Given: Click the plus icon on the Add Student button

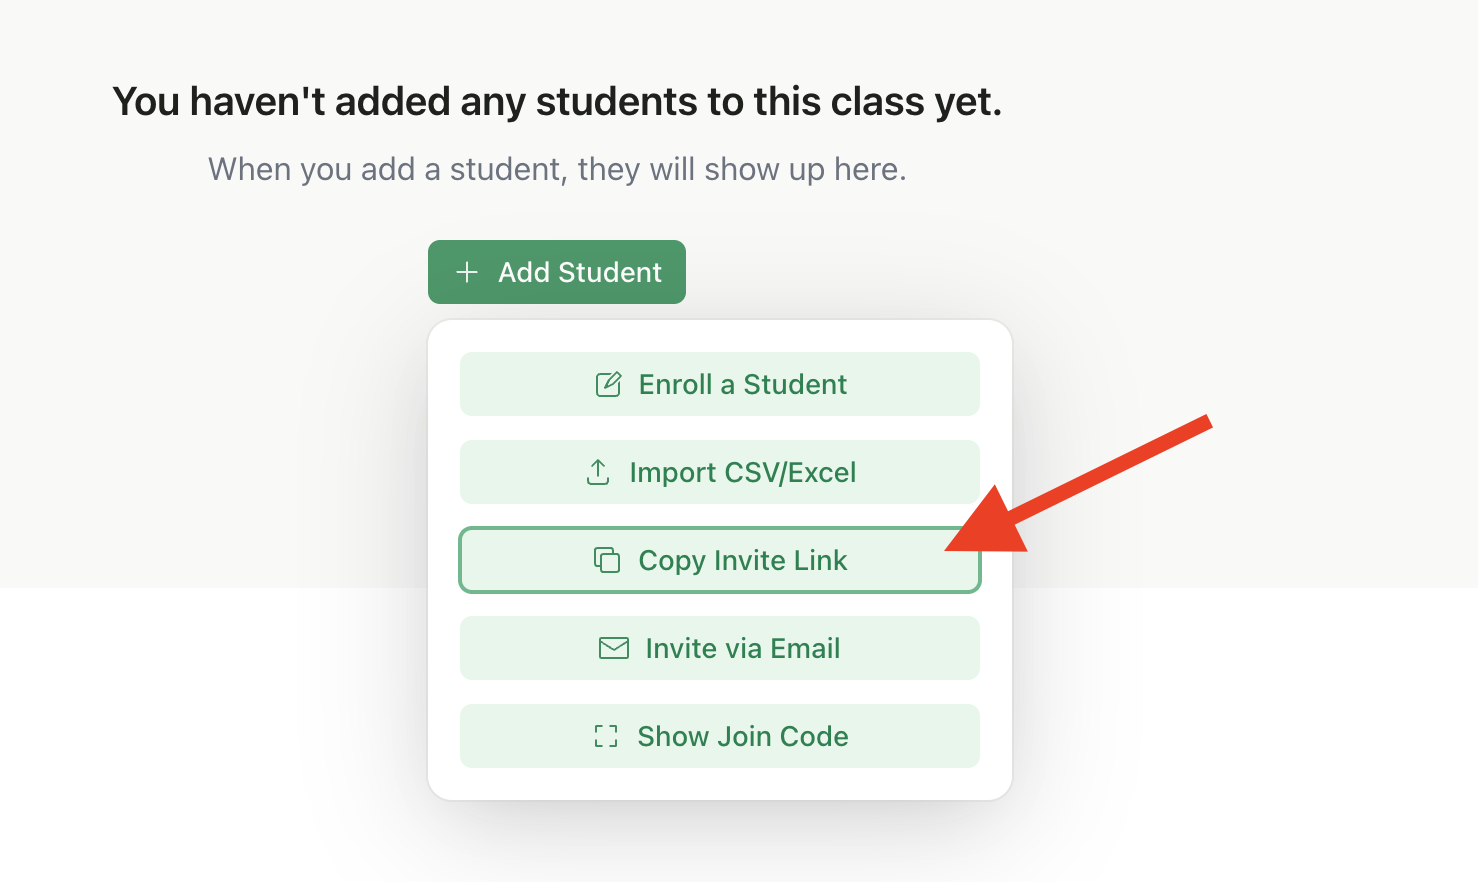Looking at the screenshot, I should [x=467, y=271].
